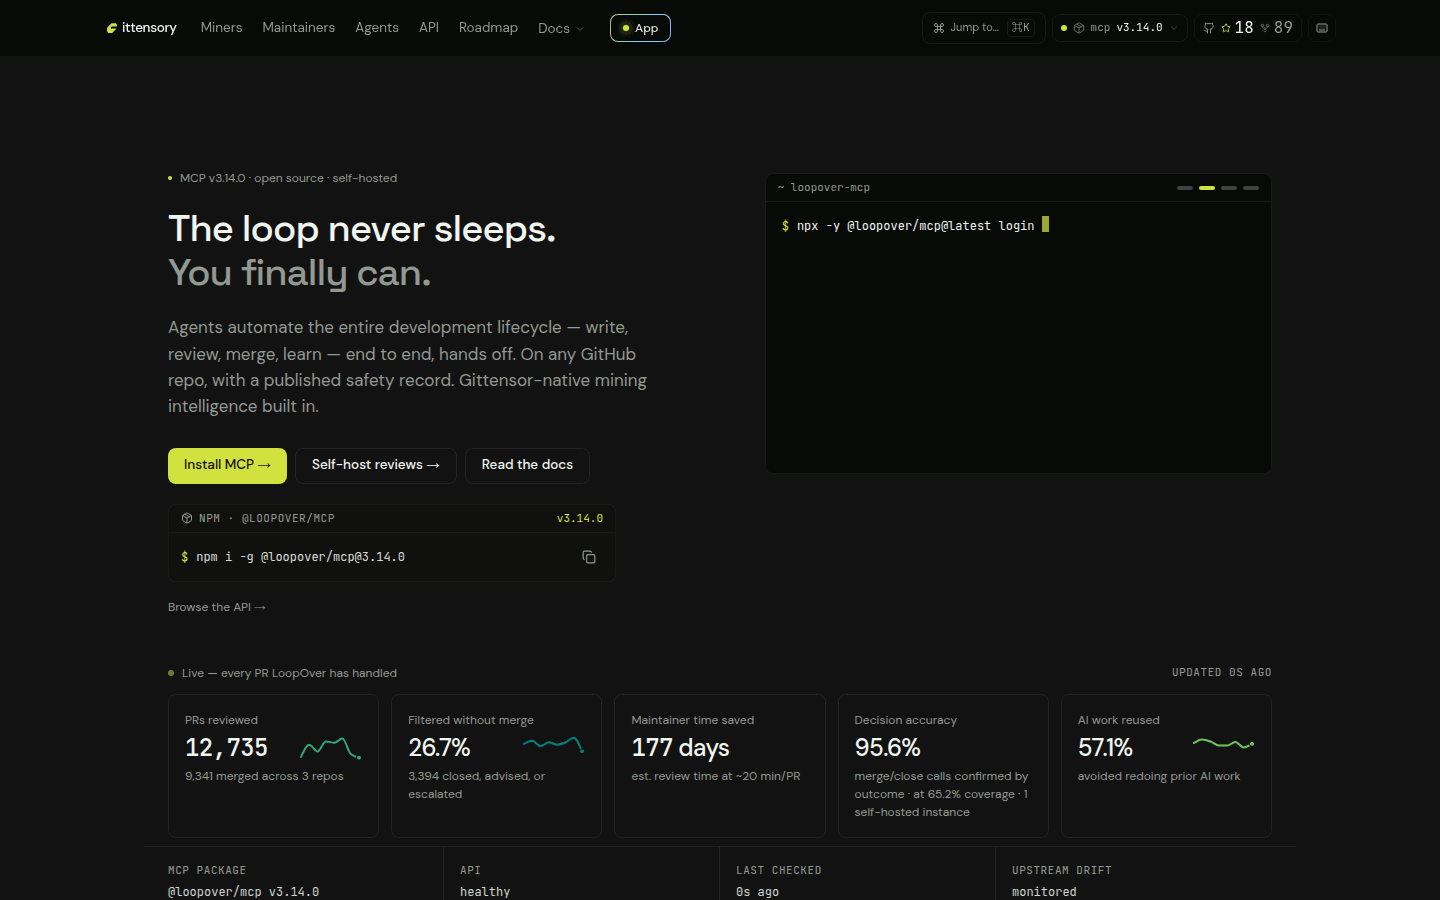Click the AI work reused sparkline
This screenshot has height=900, width=1440.
point(1224,743)
